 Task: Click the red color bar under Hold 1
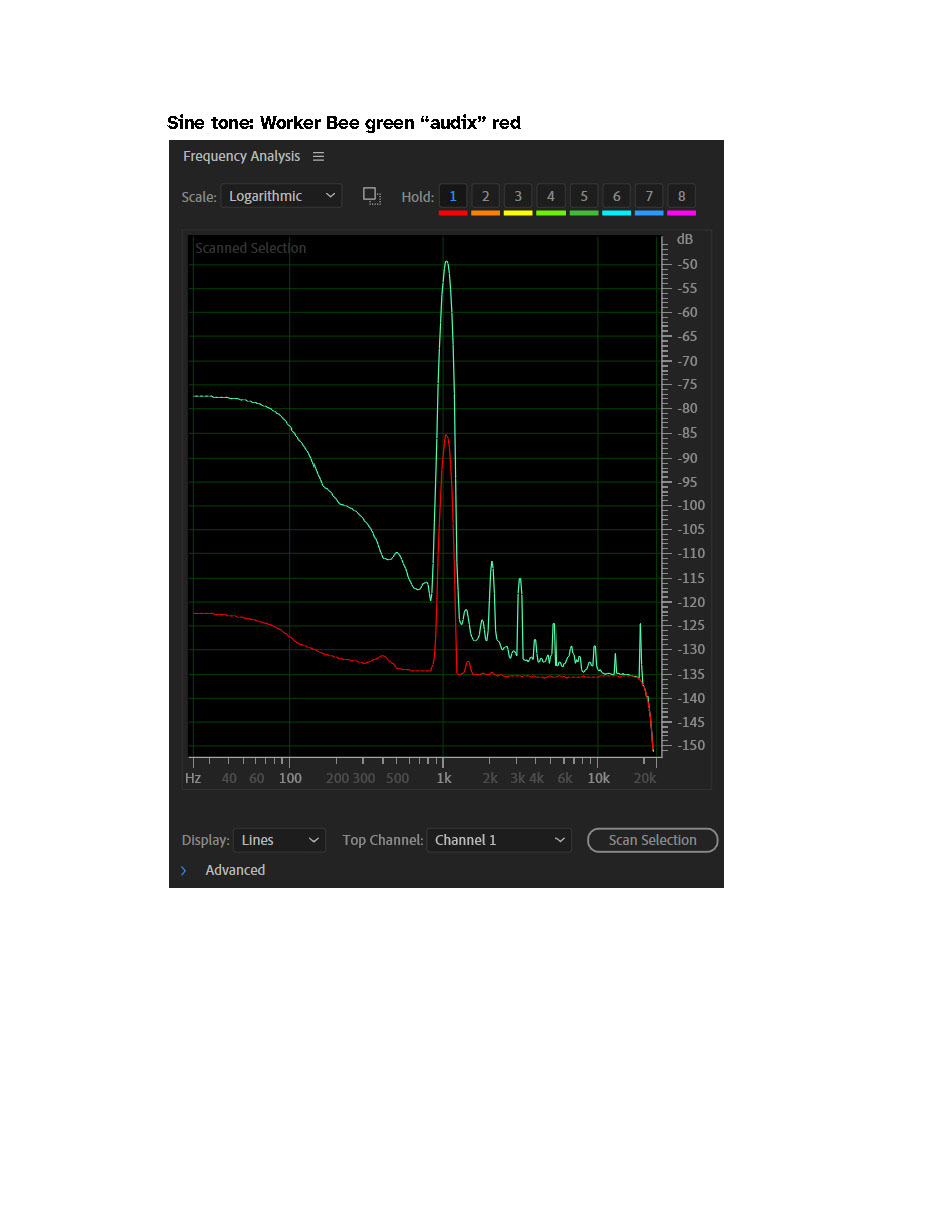[x=452, y=213]
